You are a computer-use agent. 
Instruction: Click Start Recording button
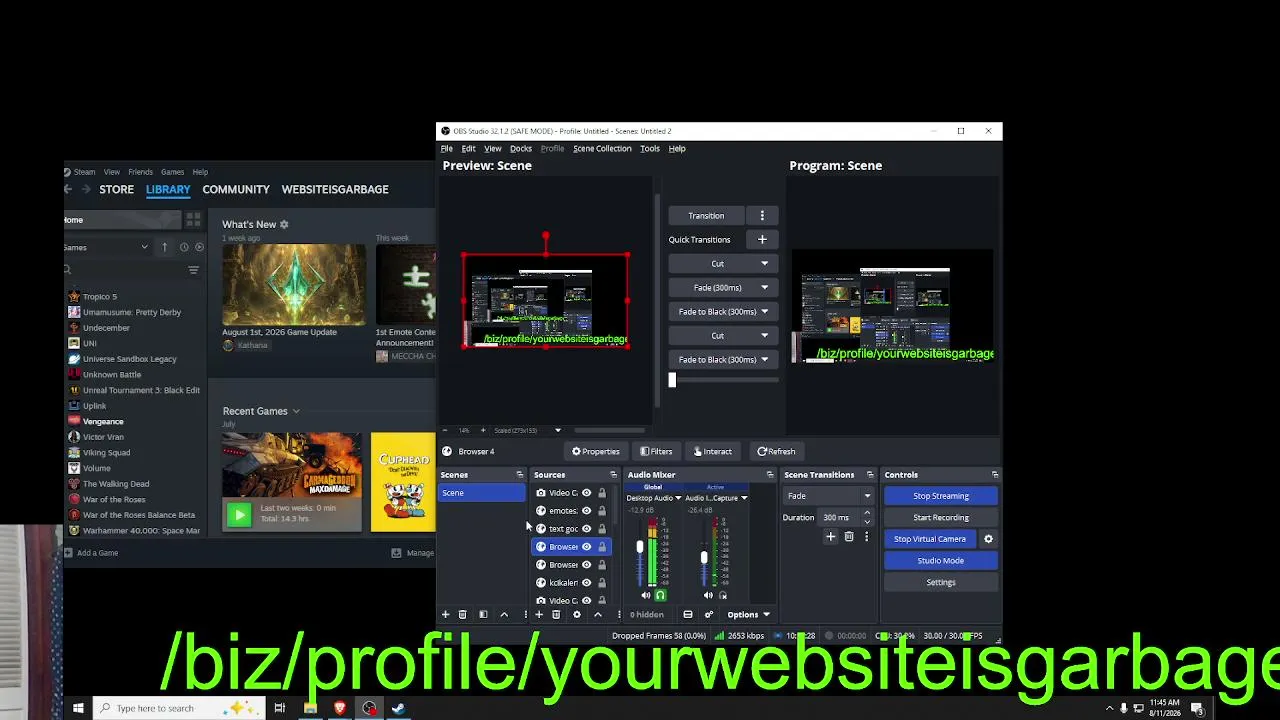pyautogui.click(x=941, y=518)
